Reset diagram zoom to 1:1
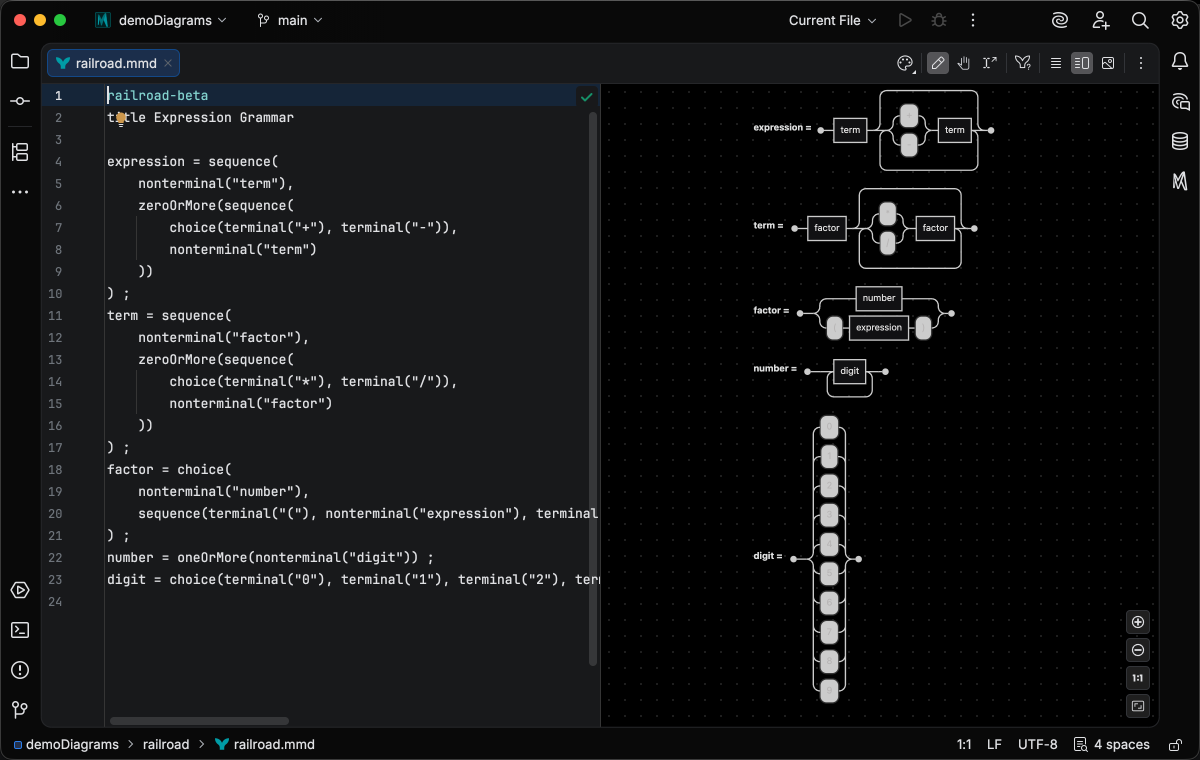The width and height of the screenshot is (1200, 760). click(1138, 678)
